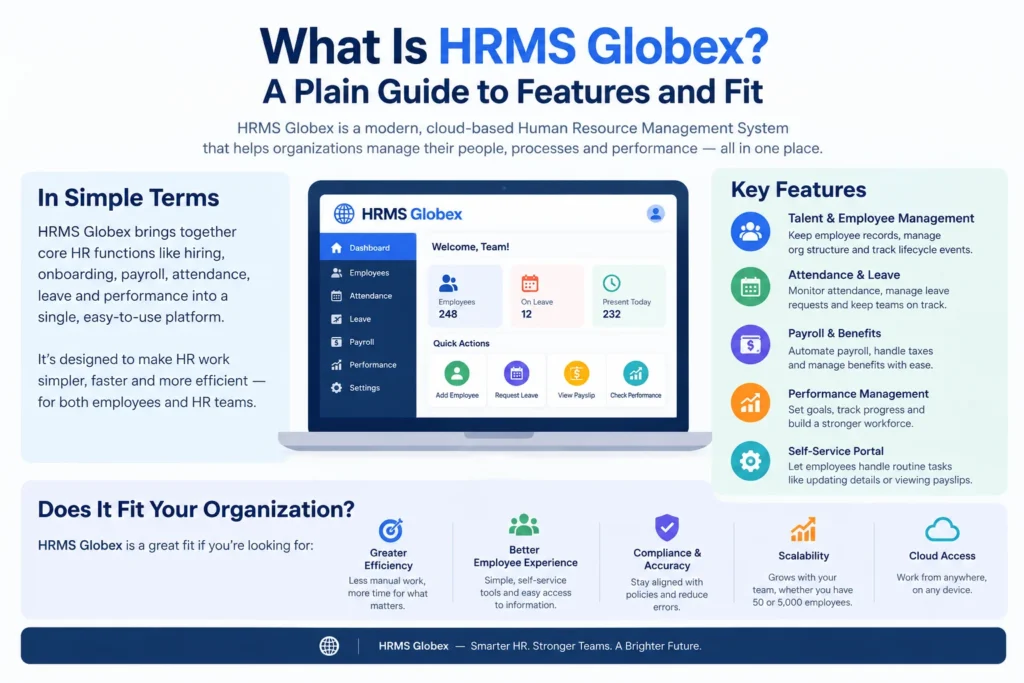This screenshot has width=1024, height=683.
Task: Click the Employees 248 stat card
Action: pyautogui.click(x=465, y=296)
